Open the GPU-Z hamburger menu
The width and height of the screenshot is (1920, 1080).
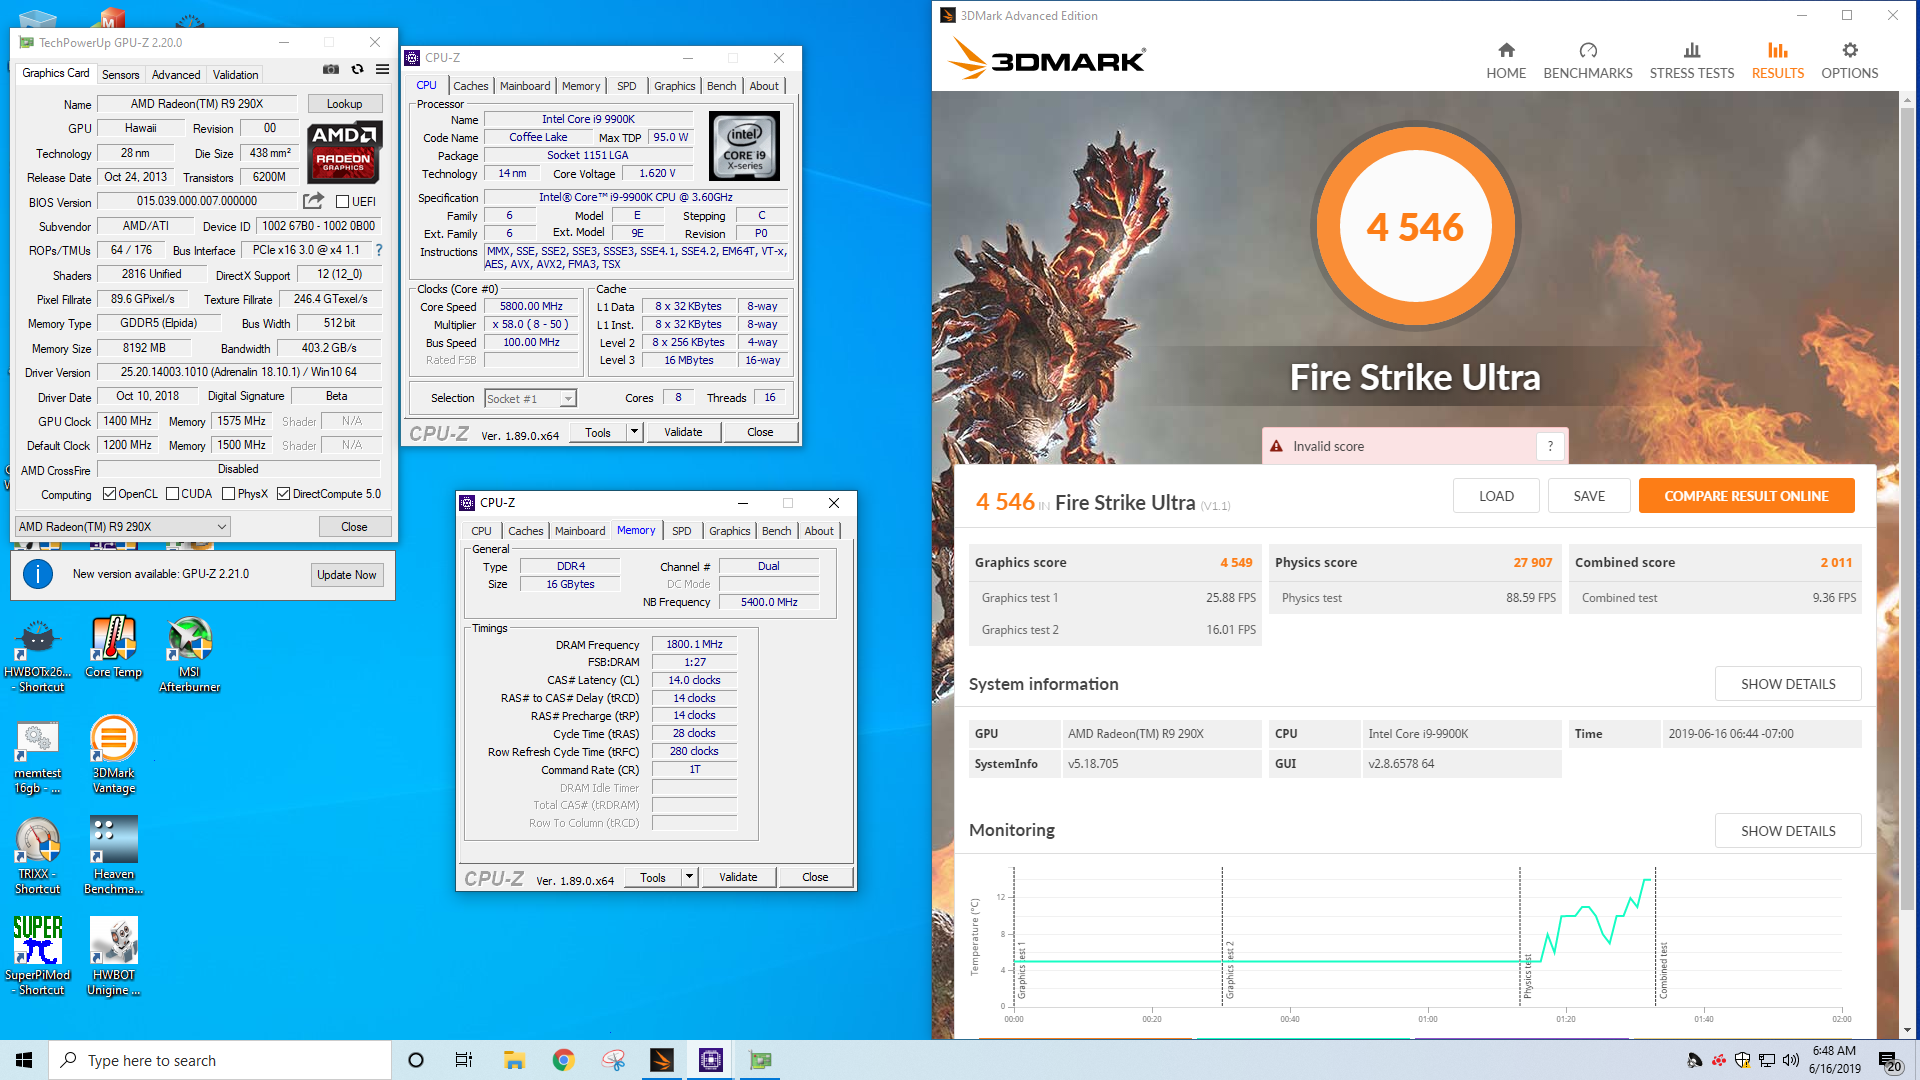coord(382,70)
